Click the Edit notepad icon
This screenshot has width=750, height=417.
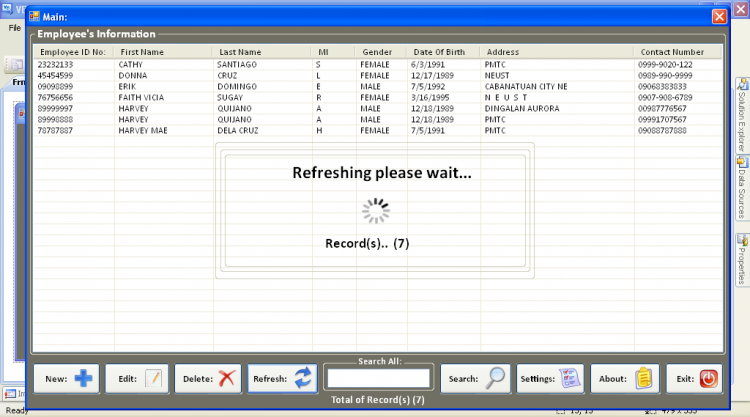click(x=154, y=378)
